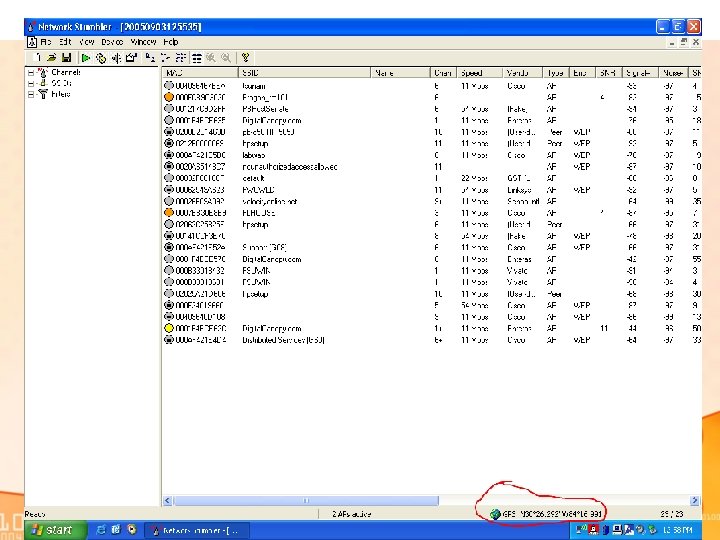Viewport: 720px width, 540px height.
Task: Toggle scanning with the green play arrow
Action: click(85, 58)
